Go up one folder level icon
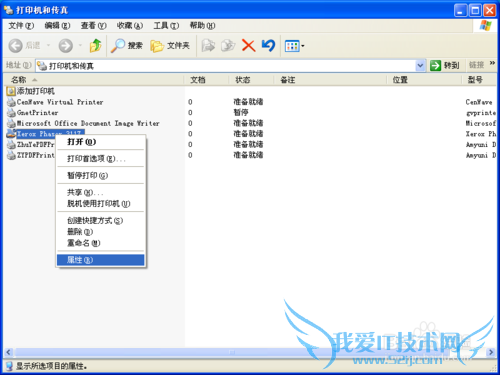 pyautogui.click(x=96, y=46)
